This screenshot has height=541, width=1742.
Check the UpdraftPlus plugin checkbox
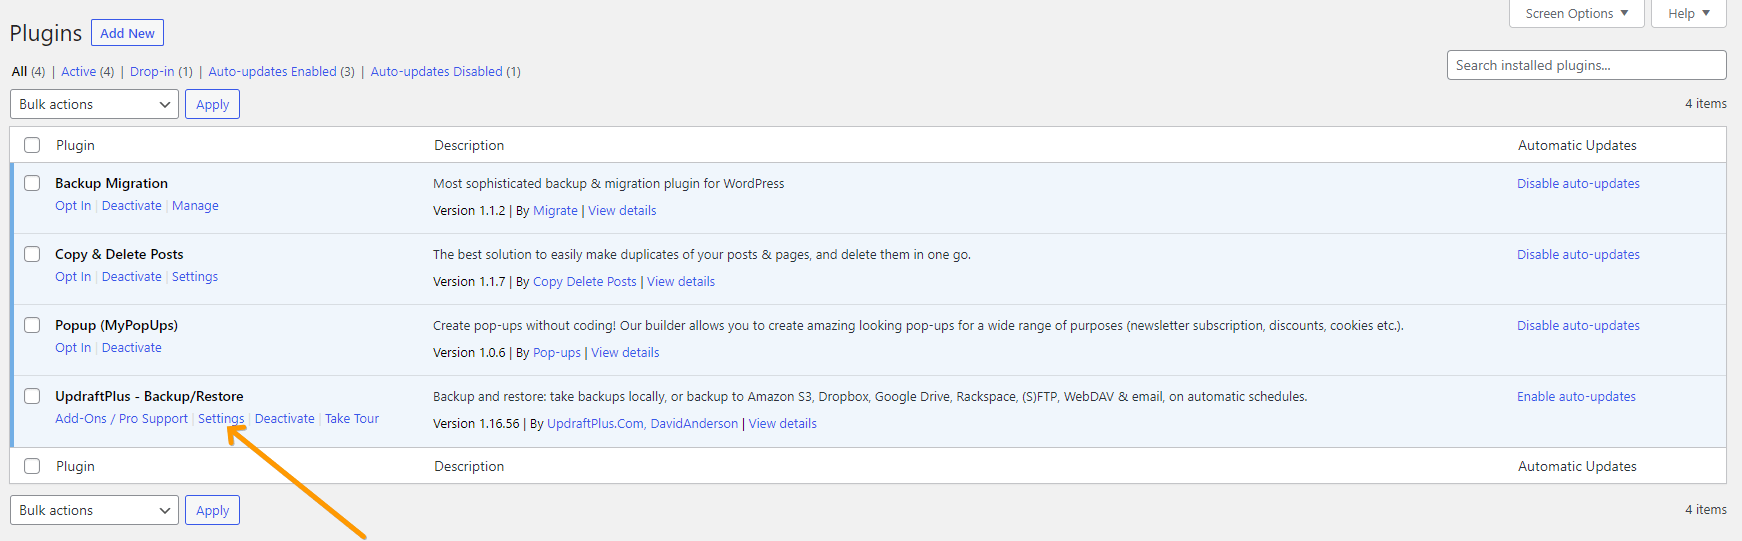pos(32,396)
